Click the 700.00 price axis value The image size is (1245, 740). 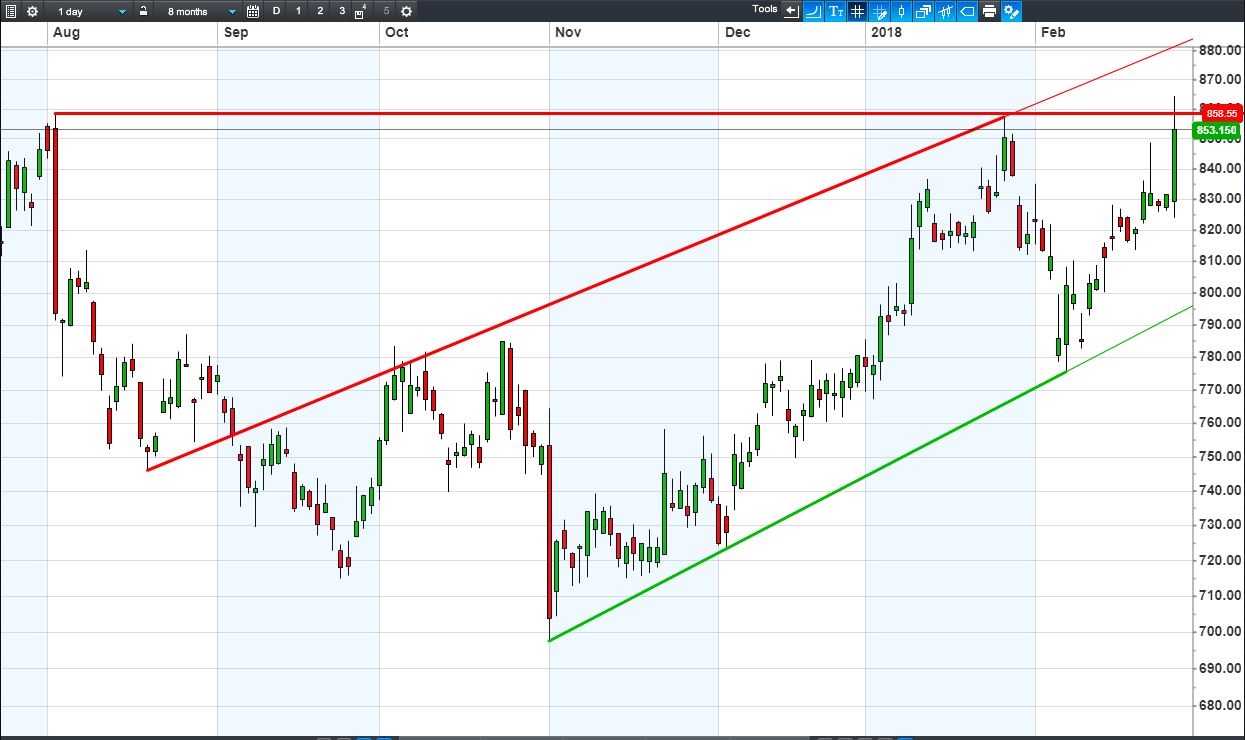pyautogui.click(x=1220, y=631)
